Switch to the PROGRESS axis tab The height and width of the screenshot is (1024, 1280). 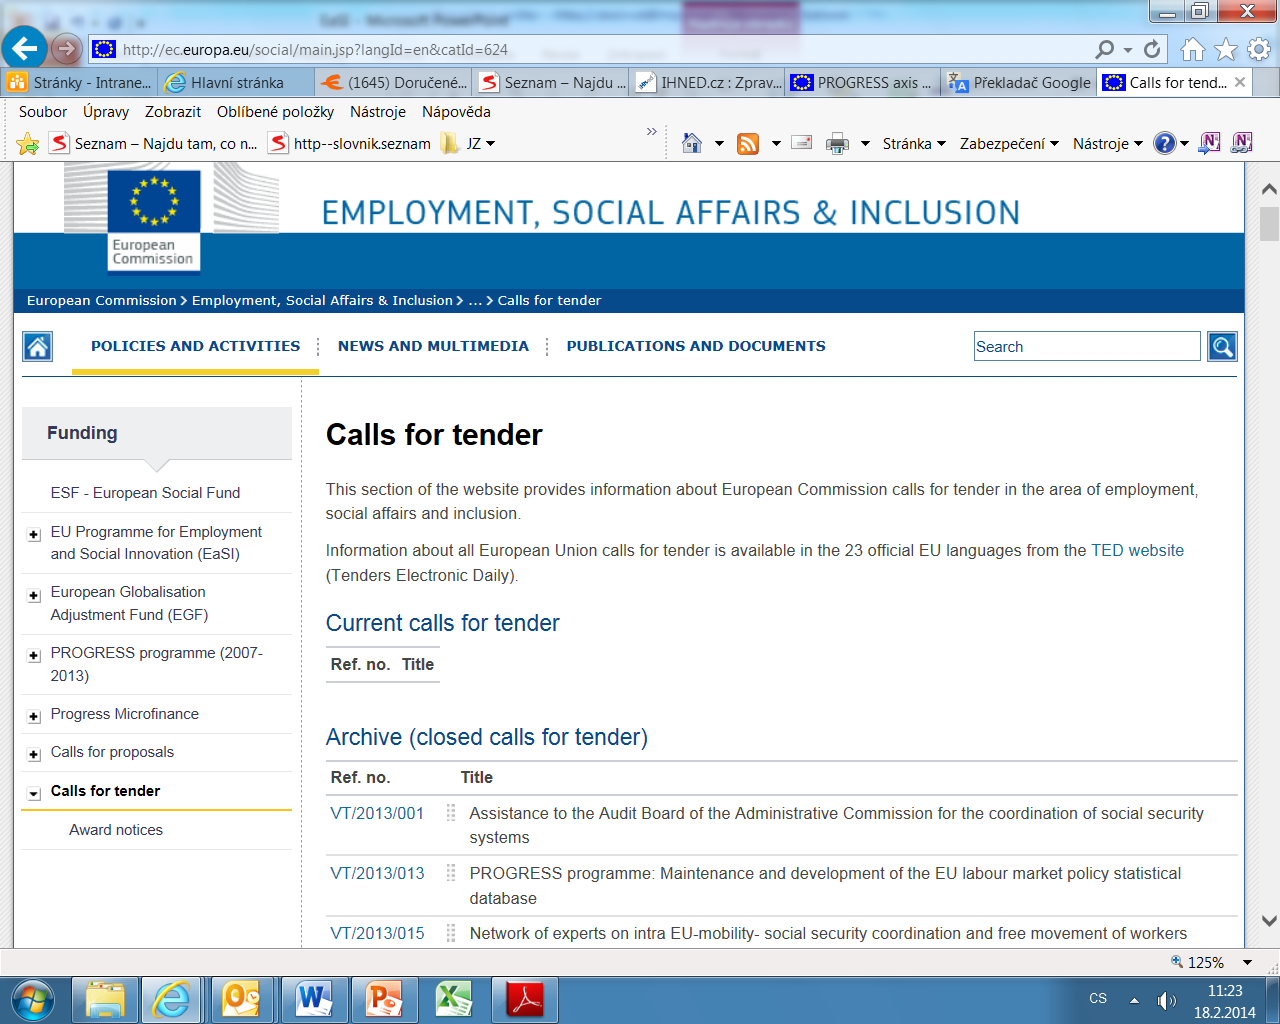(863, 83)
